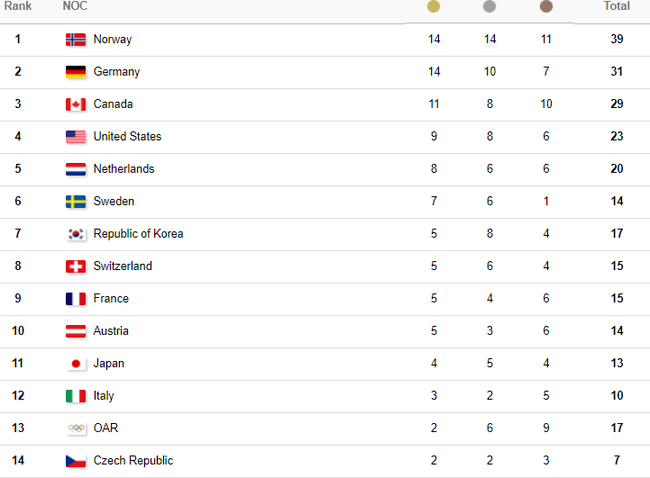The height and width of the screenshot is (478, 650).
Task: Click the bronze medal column header
Action: (x=545, y=7)
